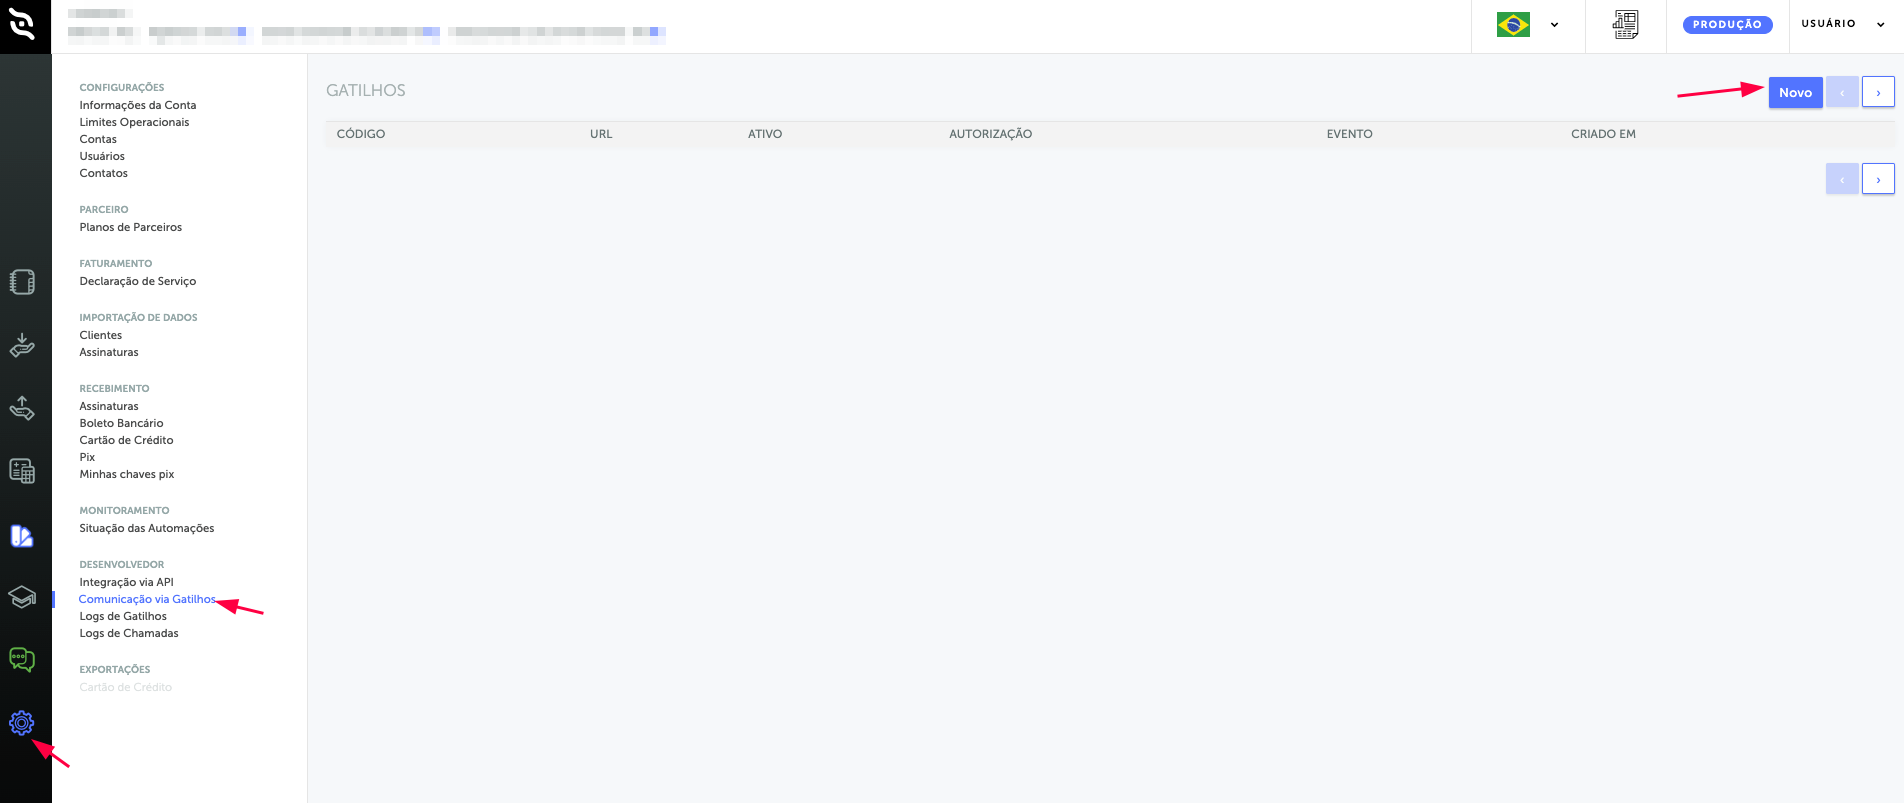The width and height of the screenshot is (1904, 803).
Task: Open Contatos settings page
Action: (104, 173)
